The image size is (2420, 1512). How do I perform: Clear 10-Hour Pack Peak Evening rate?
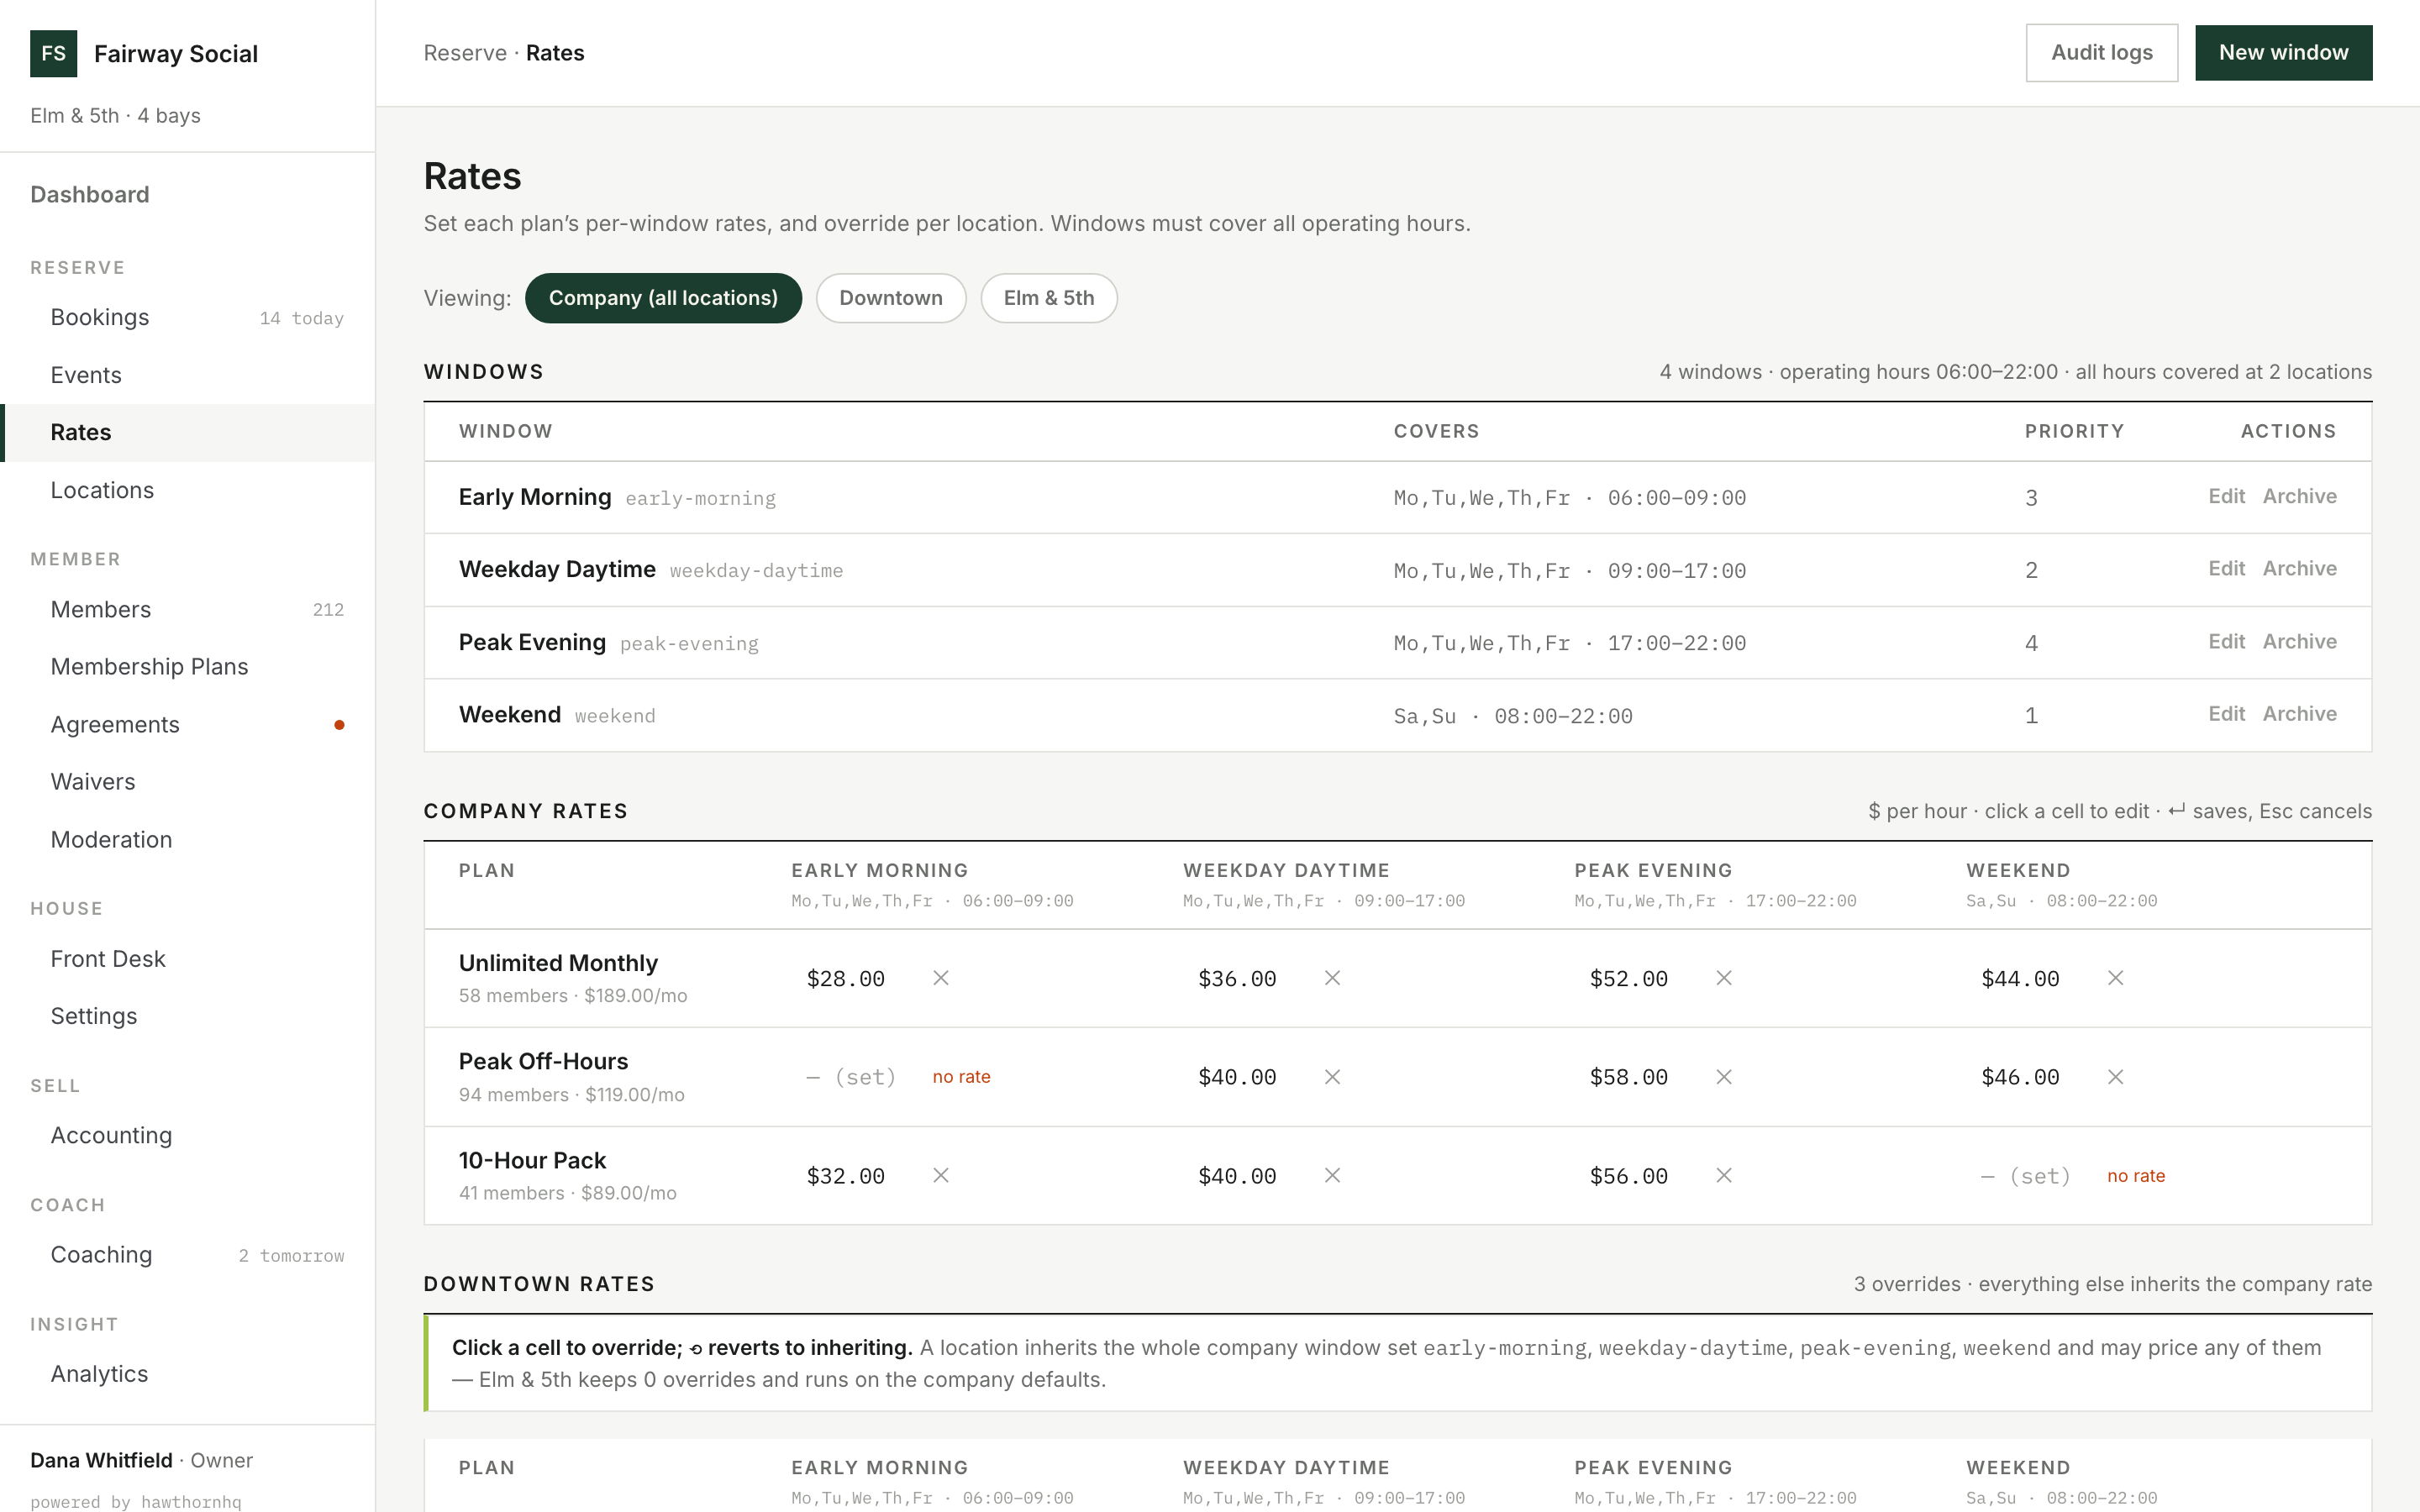point(1724,1175)
